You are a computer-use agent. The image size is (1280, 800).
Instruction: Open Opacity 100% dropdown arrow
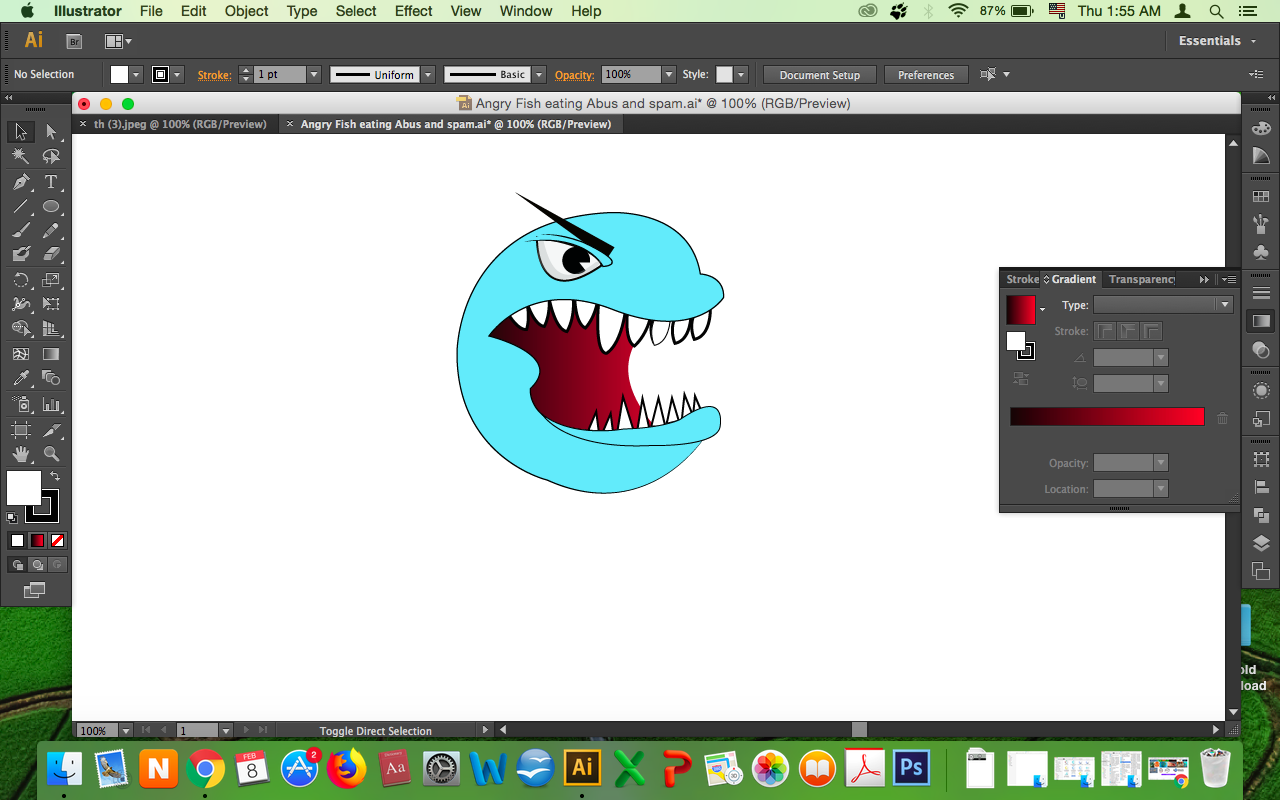[668, 75]
